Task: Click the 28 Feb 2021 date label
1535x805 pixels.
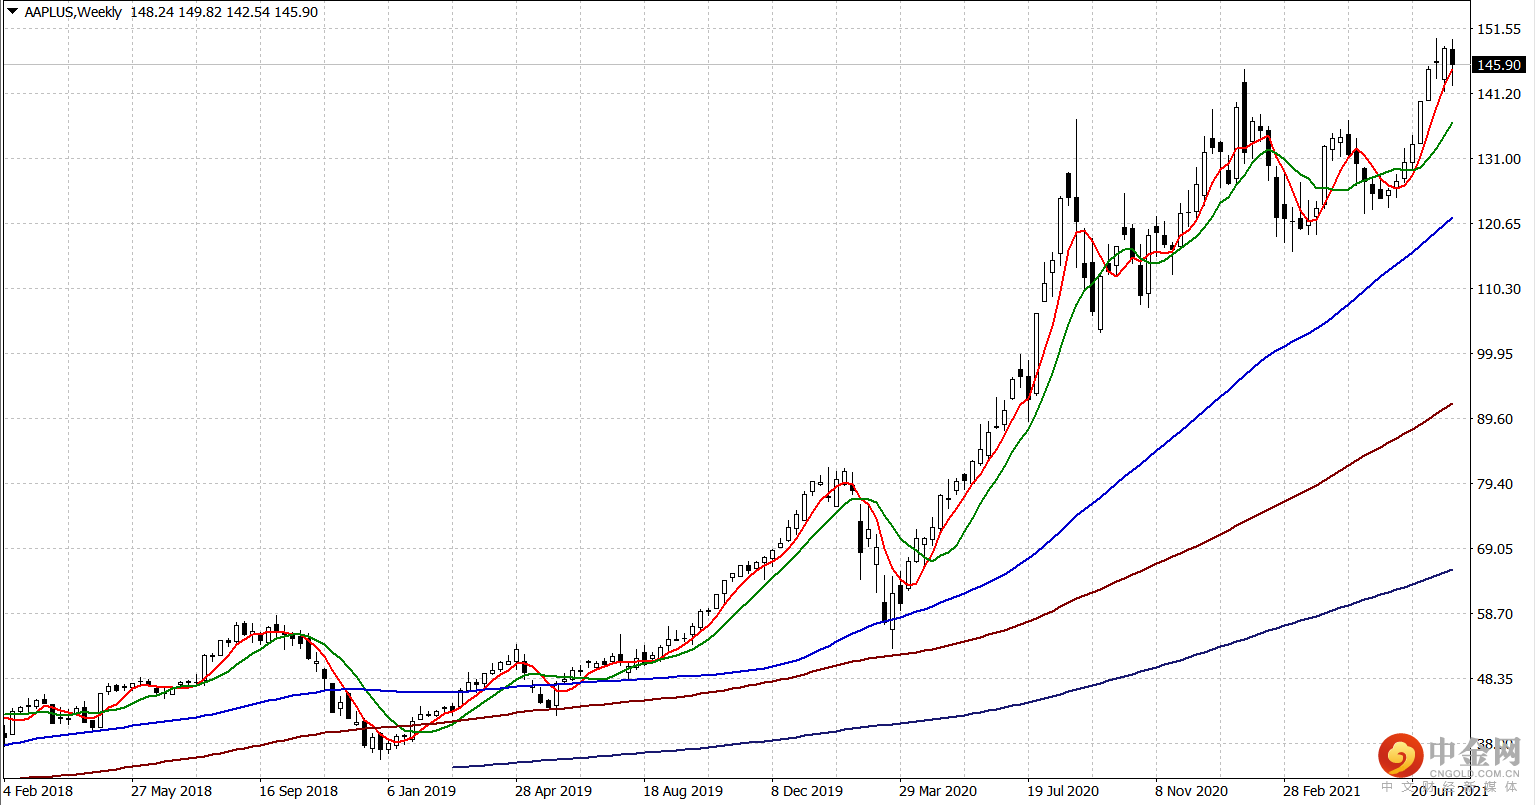Action: 1322,791
